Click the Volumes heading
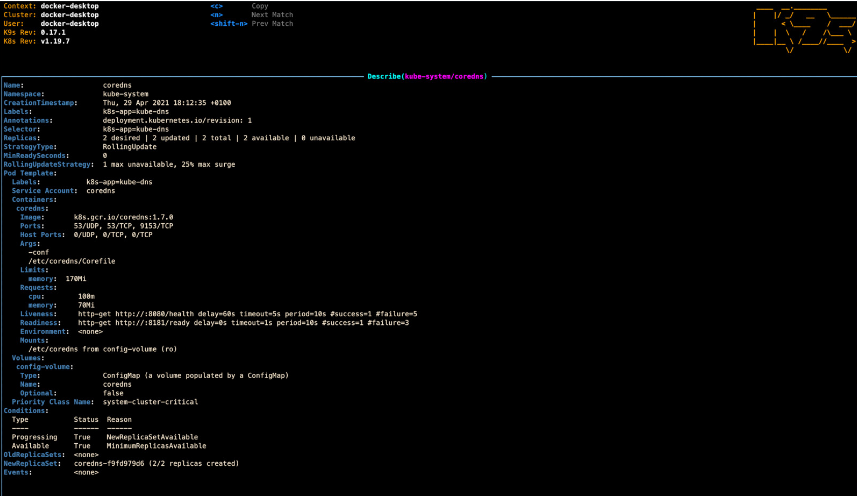The width and height of the screenshot is (857, 496). pos(28,358)
